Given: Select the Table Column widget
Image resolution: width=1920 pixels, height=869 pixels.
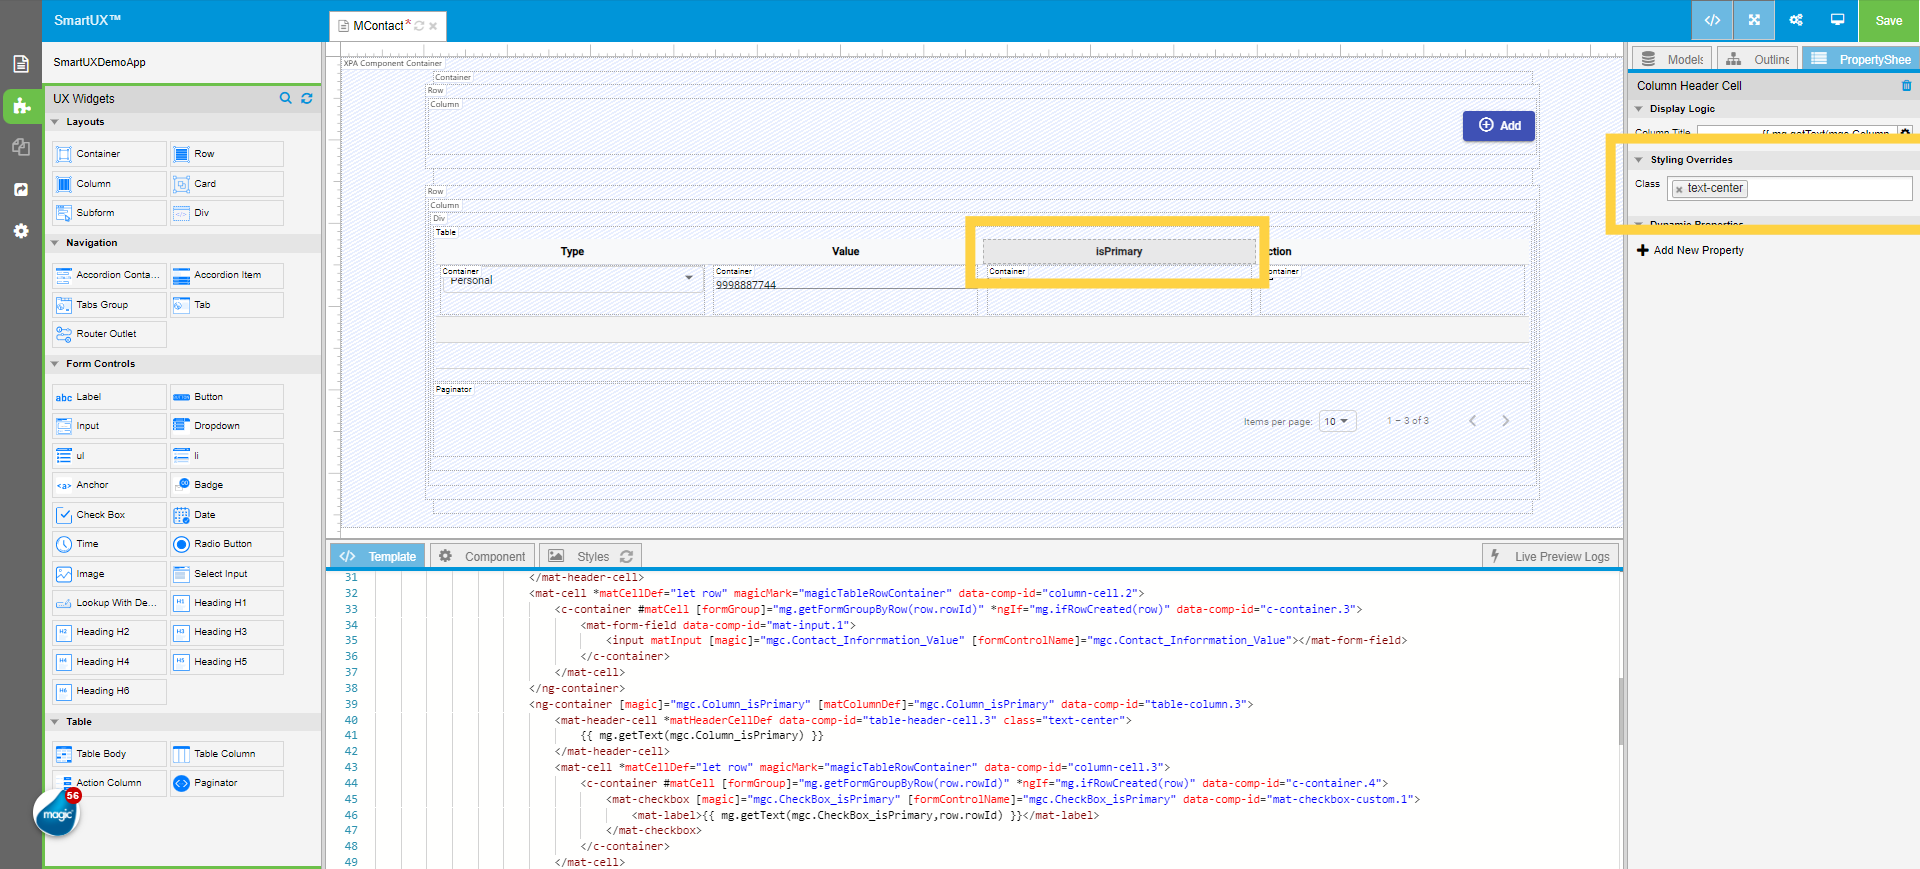Looking at the screenshot, I should pyautogui.click(x=226, y=754).
